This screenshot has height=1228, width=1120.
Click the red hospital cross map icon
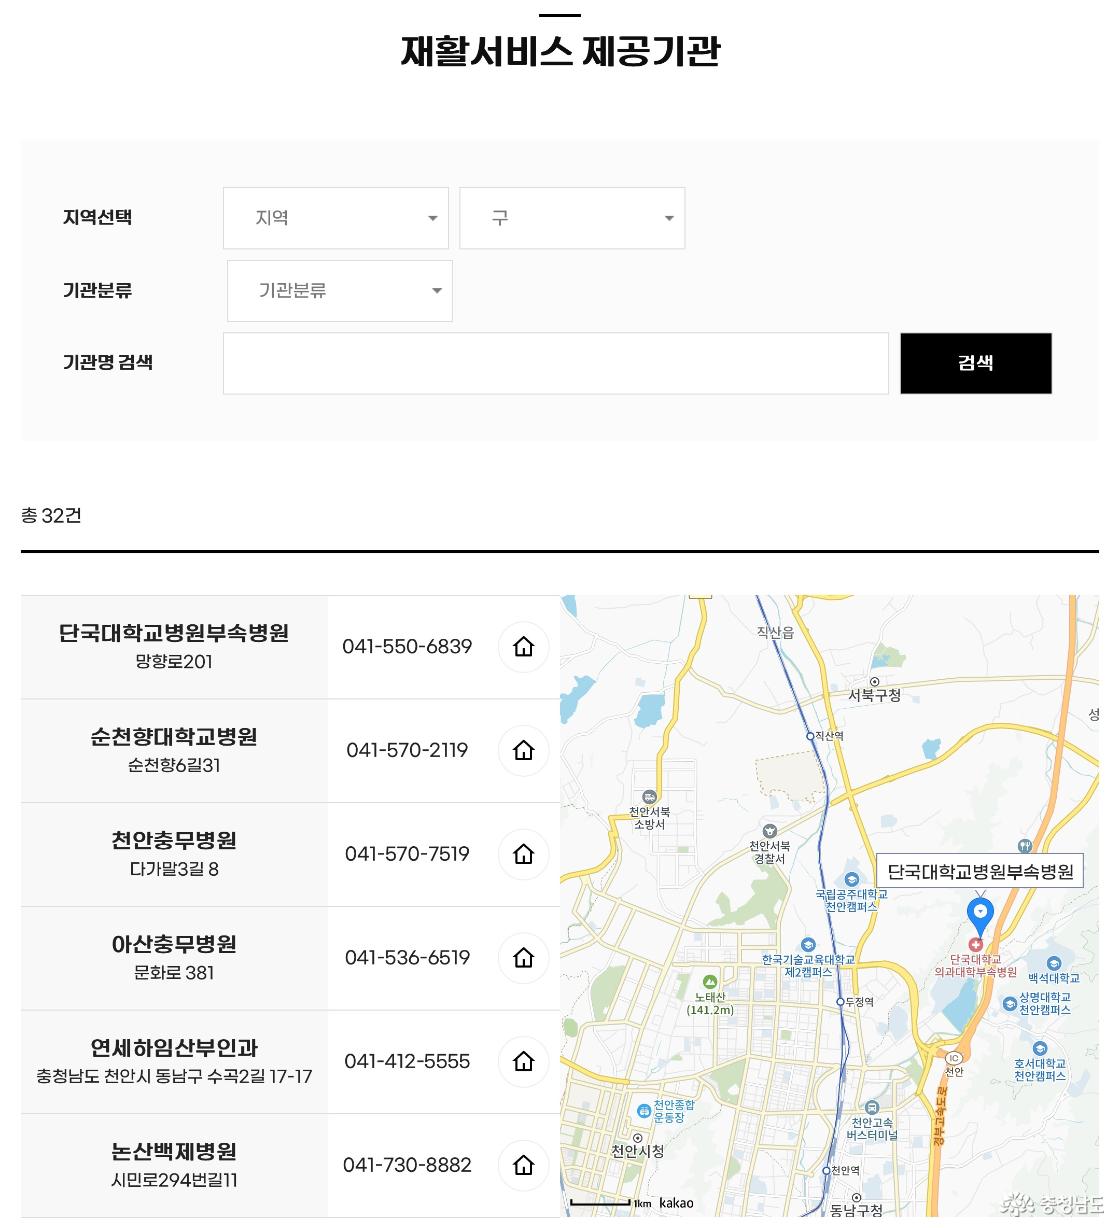coord(976,944)
